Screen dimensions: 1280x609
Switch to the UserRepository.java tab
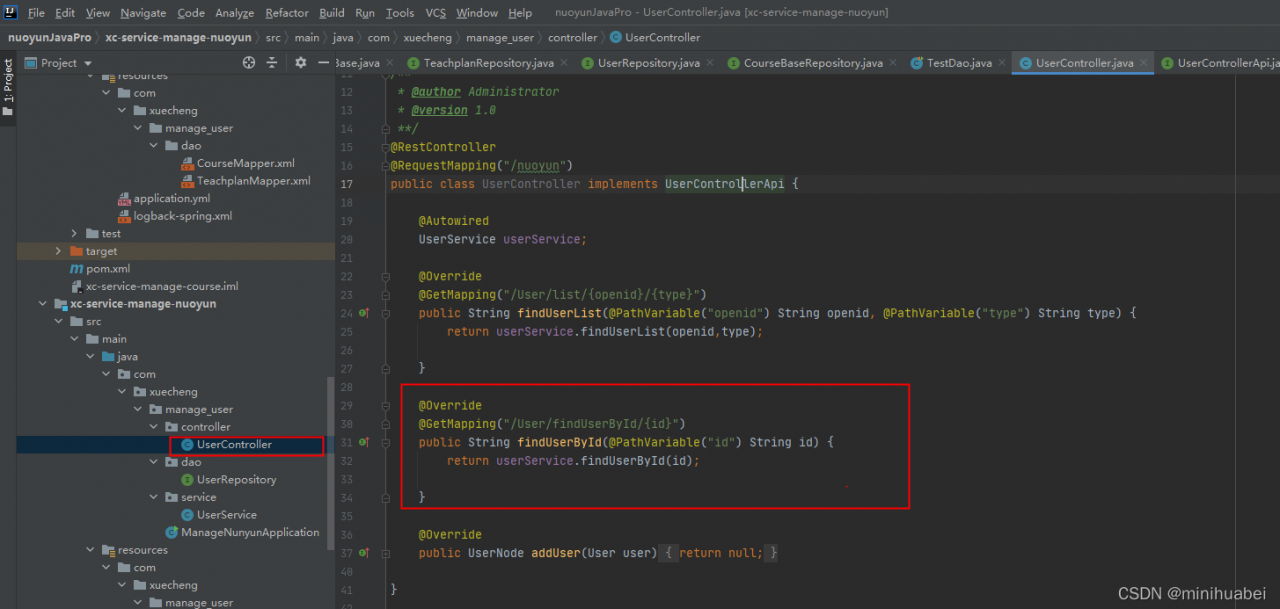(648, 63)
